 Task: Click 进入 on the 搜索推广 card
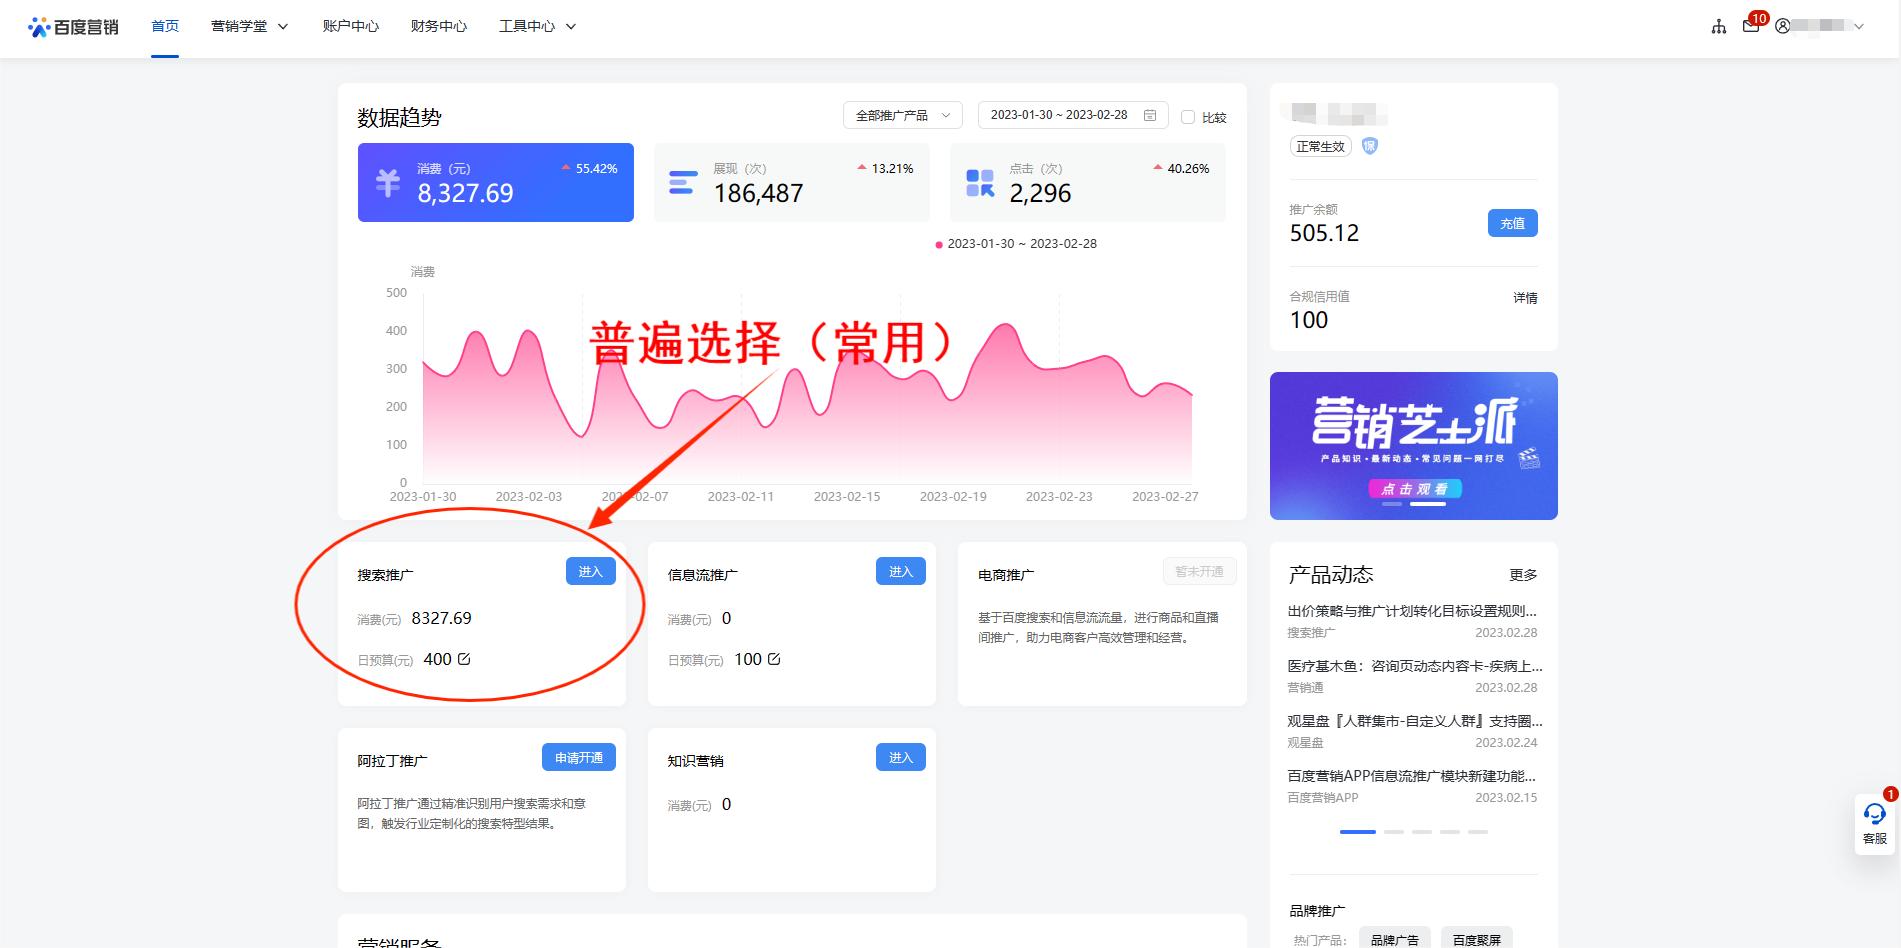pos(590,571)
